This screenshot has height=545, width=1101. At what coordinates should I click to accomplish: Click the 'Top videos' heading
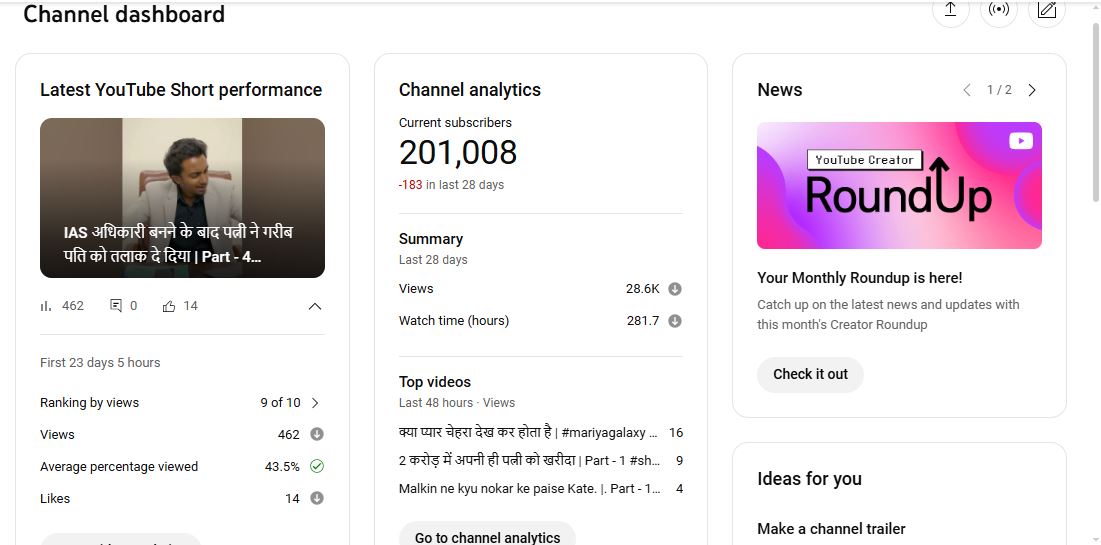[x=435, y=382]
